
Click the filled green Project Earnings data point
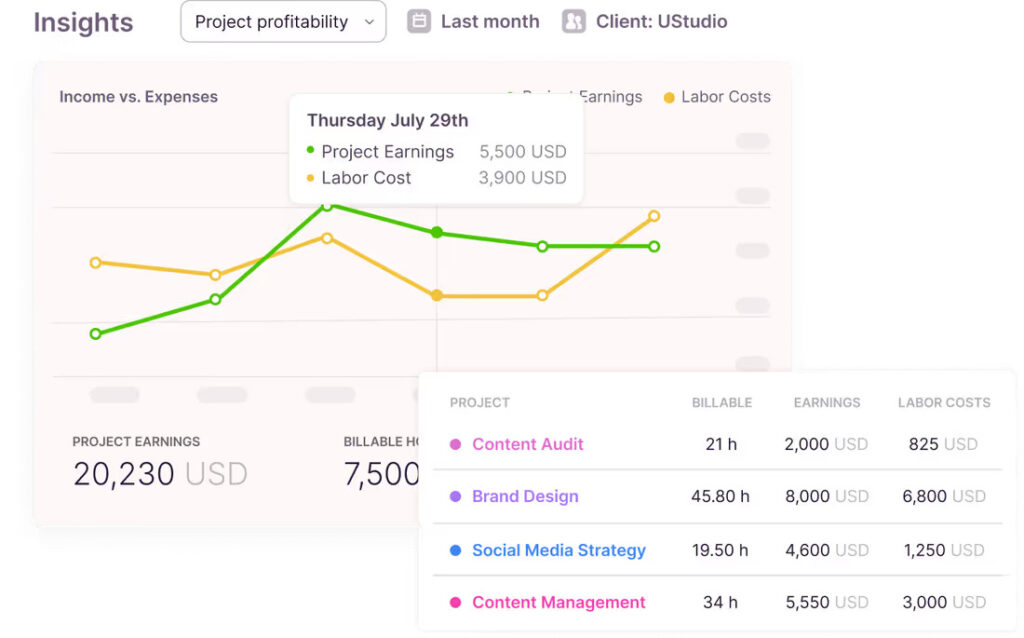tap(436, 232)
